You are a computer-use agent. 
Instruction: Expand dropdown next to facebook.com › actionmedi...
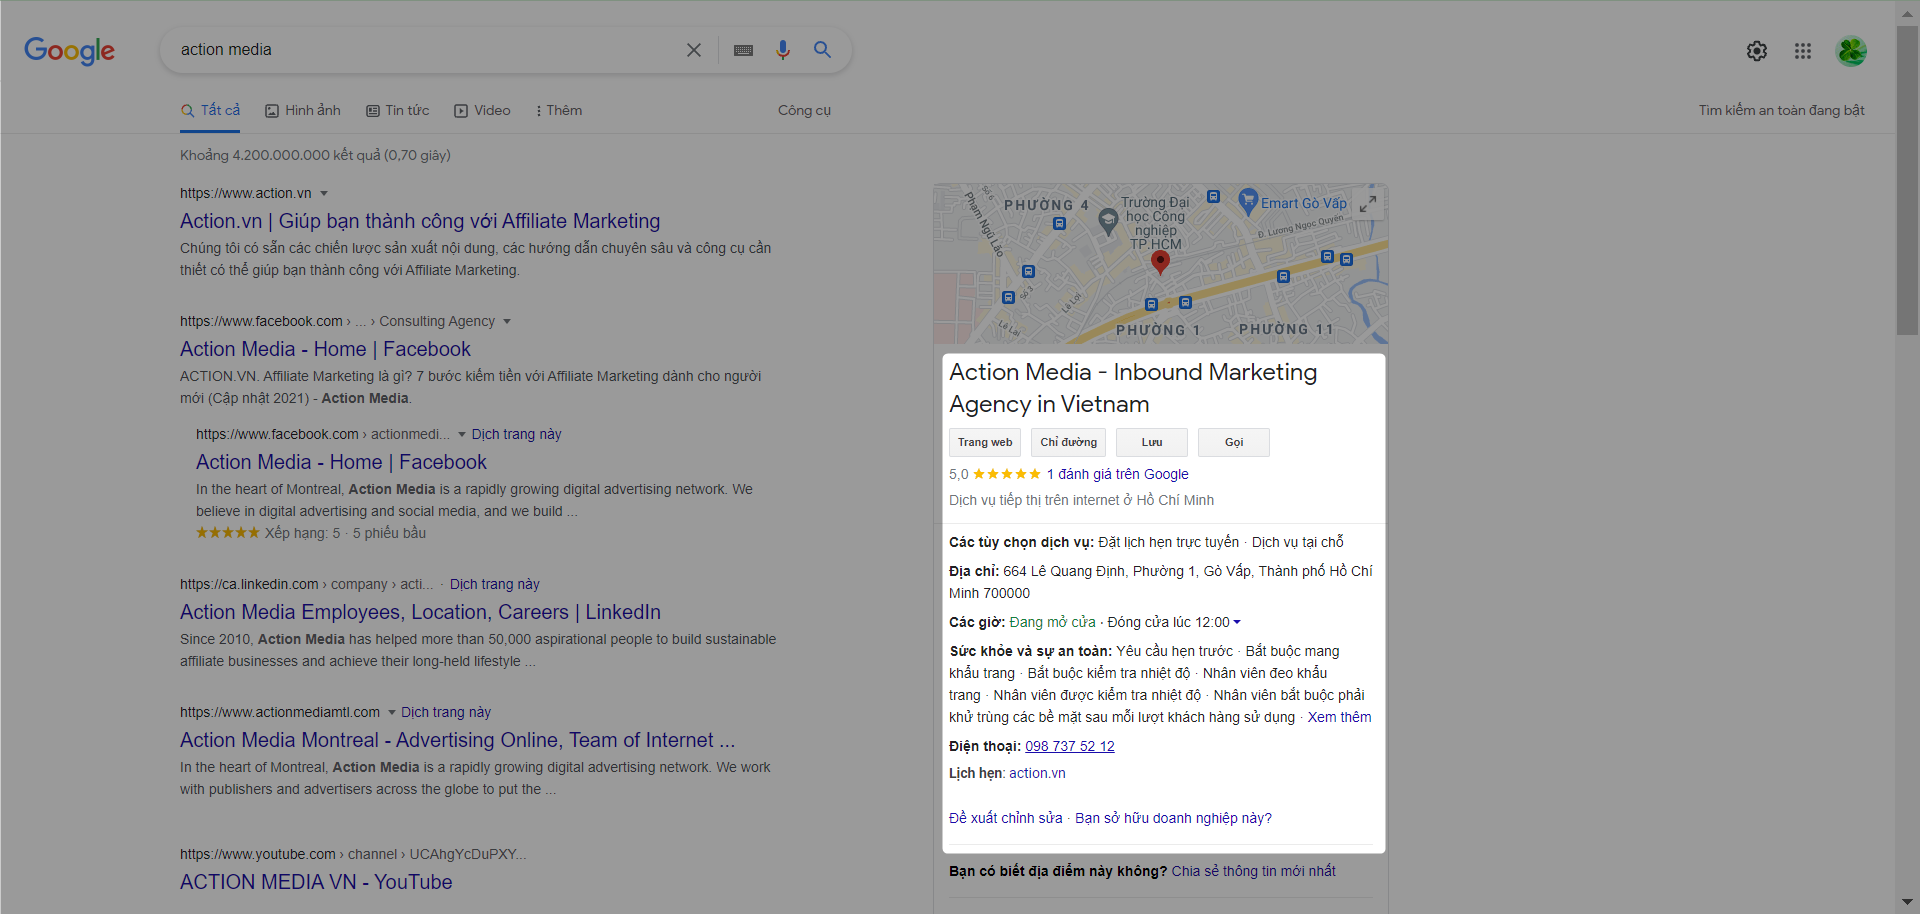click(x=462, y=434)
